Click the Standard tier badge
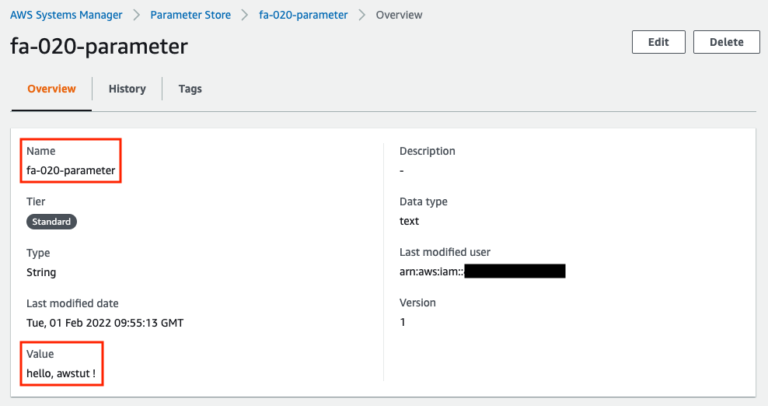768x406 pixels. click(x=51, y=222)
